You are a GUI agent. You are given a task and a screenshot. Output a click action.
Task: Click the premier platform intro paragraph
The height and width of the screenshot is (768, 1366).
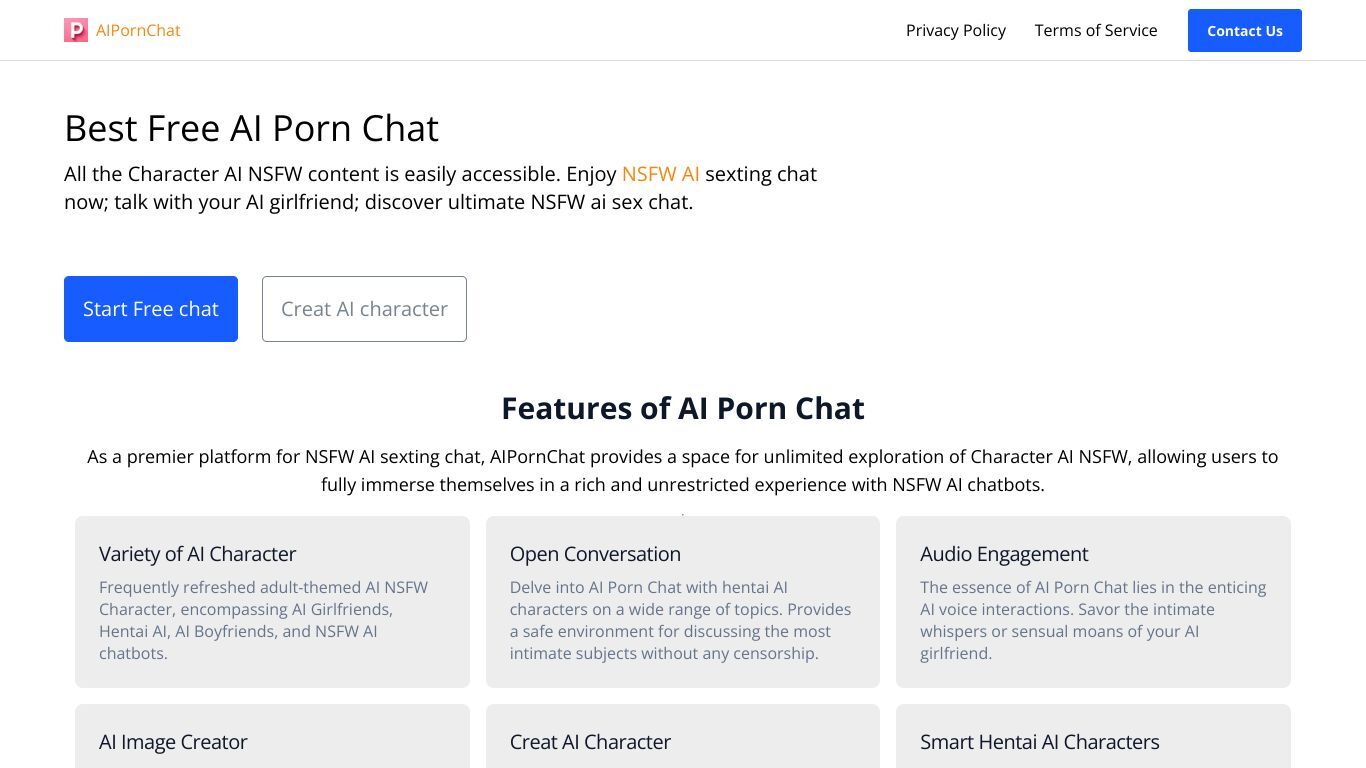click(683, 471)
